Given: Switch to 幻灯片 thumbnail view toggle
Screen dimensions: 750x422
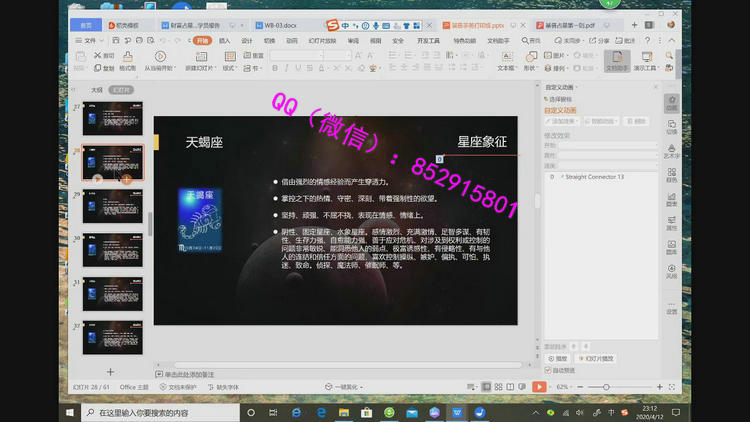Looking at the screenshot, I should tap(122, 89).
